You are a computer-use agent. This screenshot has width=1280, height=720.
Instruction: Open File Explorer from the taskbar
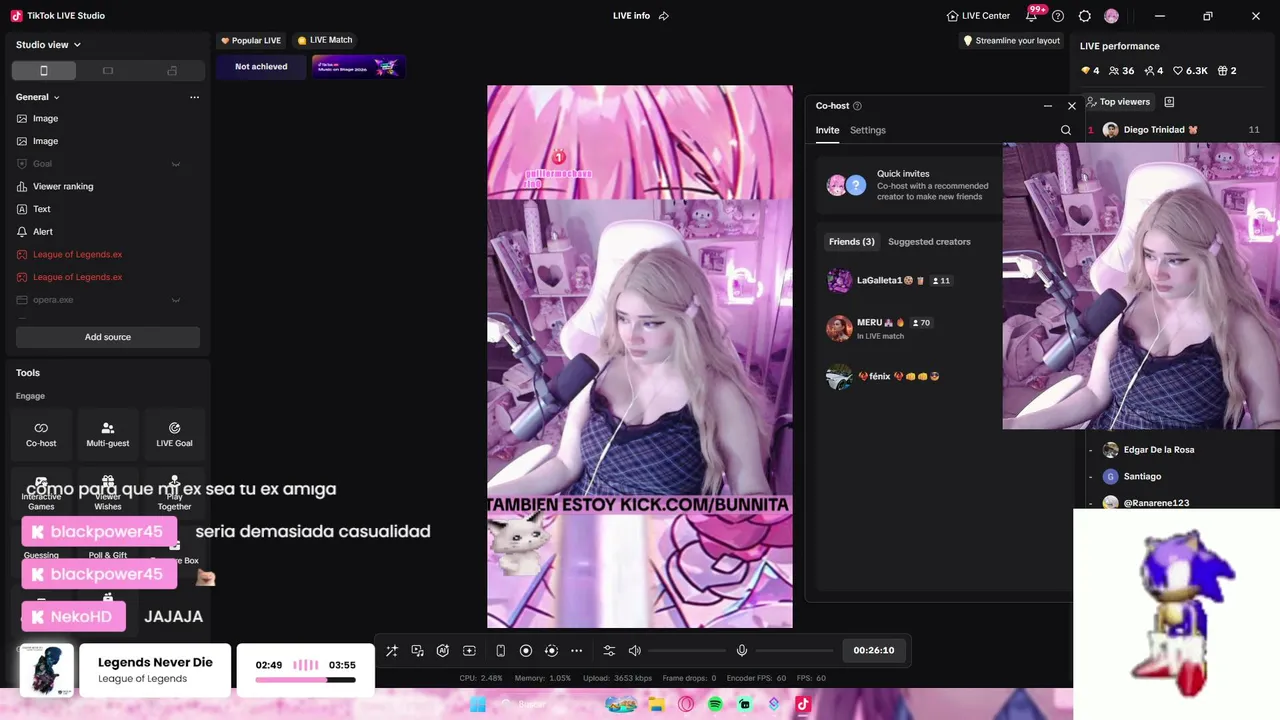(x=656, y=705)
